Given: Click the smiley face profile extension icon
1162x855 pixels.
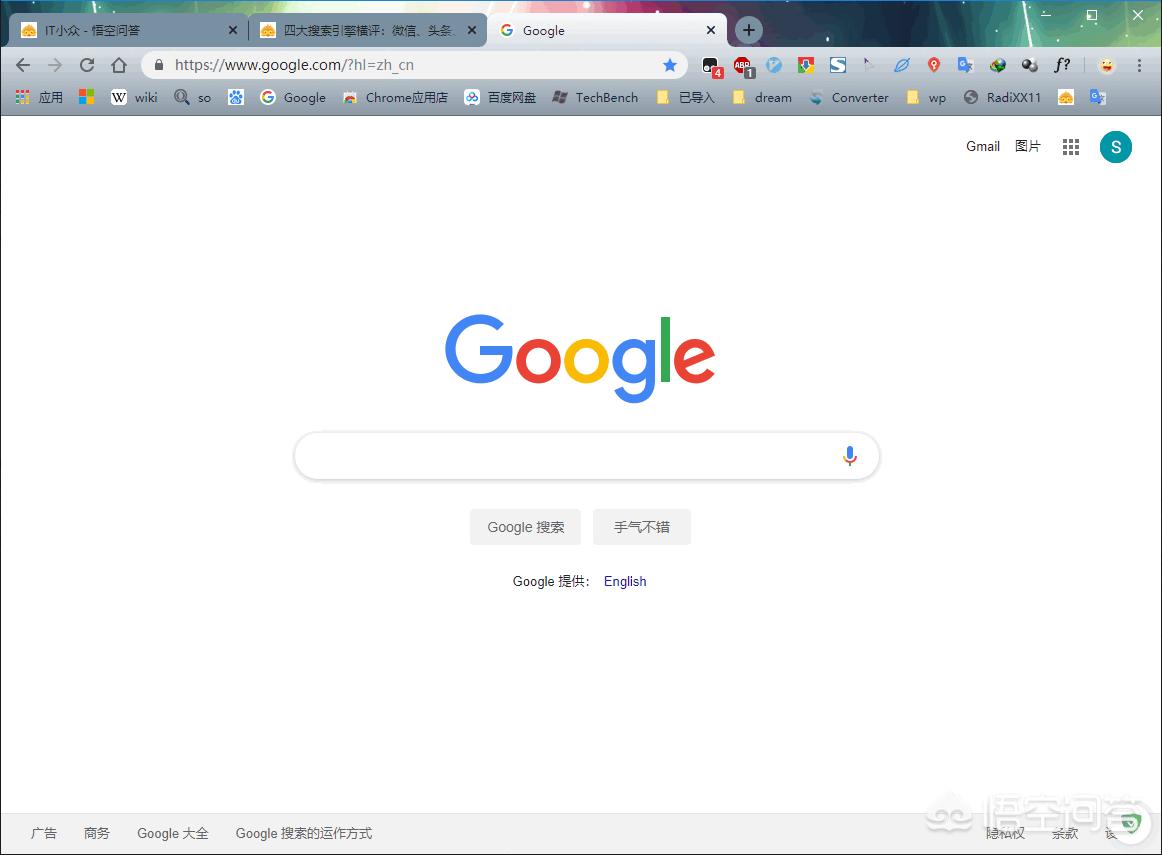Looking at the screenshot, I should pos(1106,65).
